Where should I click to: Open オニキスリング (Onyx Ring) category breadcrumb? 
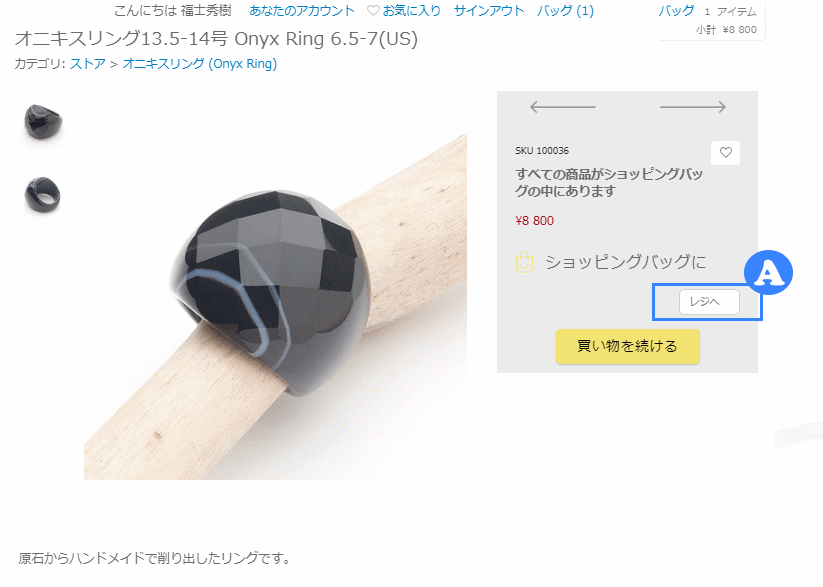click(x=199, y=64)
